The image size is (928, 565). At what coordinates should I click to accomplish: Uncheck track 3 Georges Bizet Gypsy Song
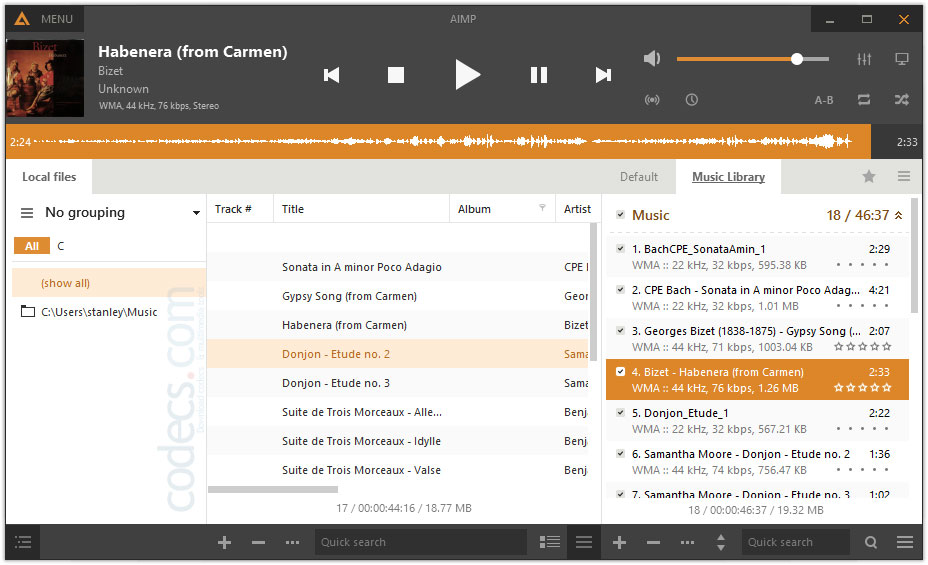620,331
